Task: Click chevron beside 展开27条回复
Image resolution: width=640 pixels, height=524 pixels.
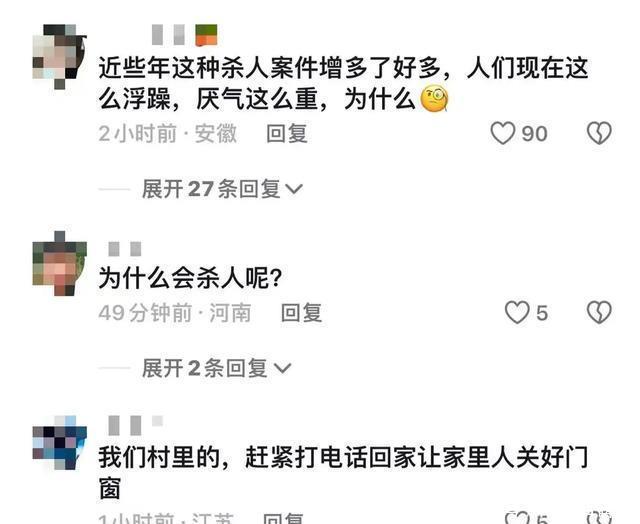Action: point(294,189)
